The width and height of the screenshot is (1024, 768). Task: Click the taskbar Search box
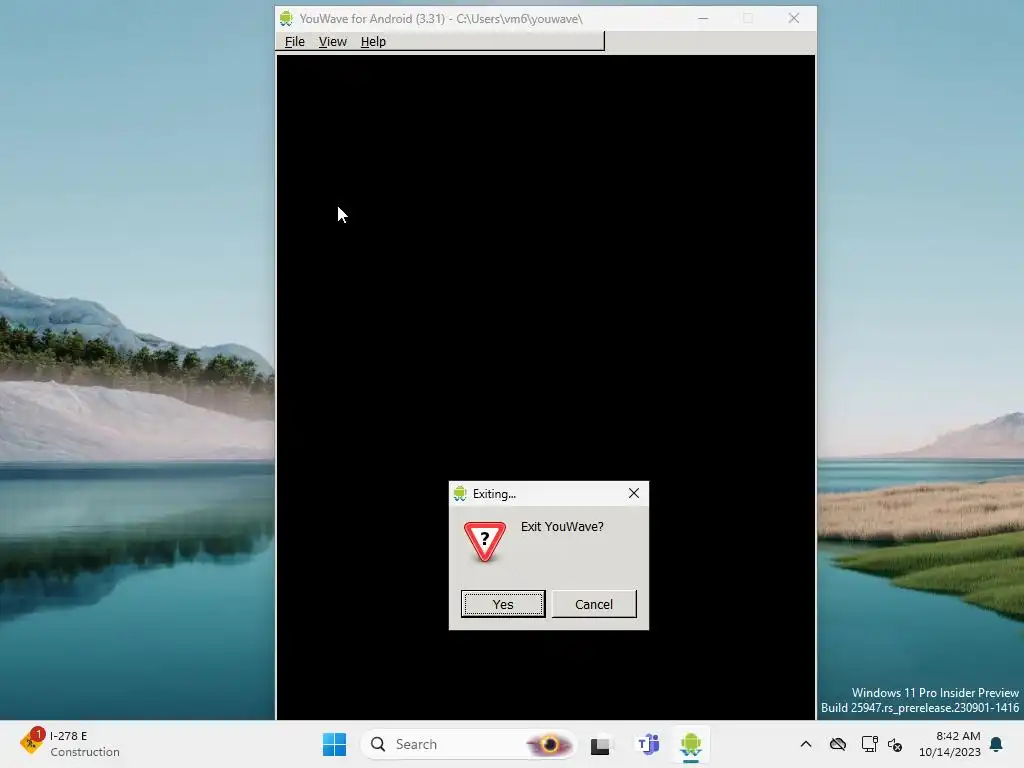pyautogui.click(x=468, y=744)
